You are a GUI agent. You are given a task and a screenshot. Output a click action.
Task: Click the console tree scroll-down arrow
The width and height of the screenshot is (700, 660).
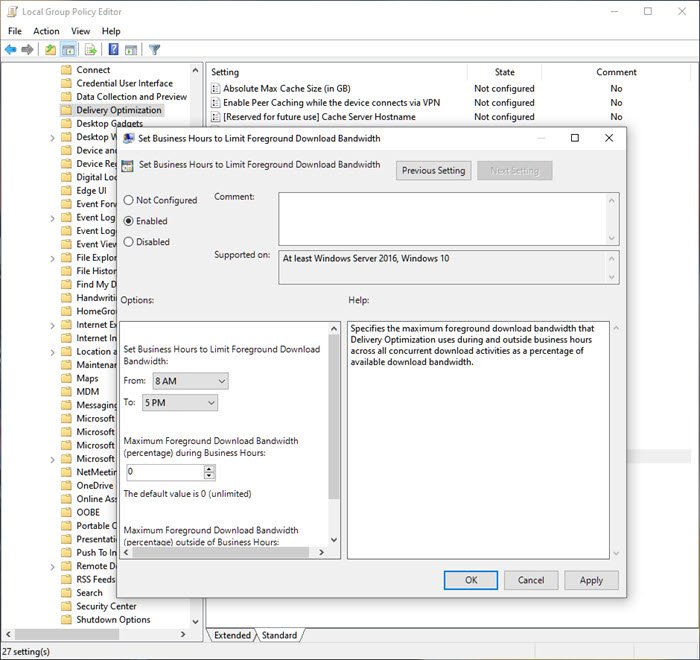click(196, 621)
